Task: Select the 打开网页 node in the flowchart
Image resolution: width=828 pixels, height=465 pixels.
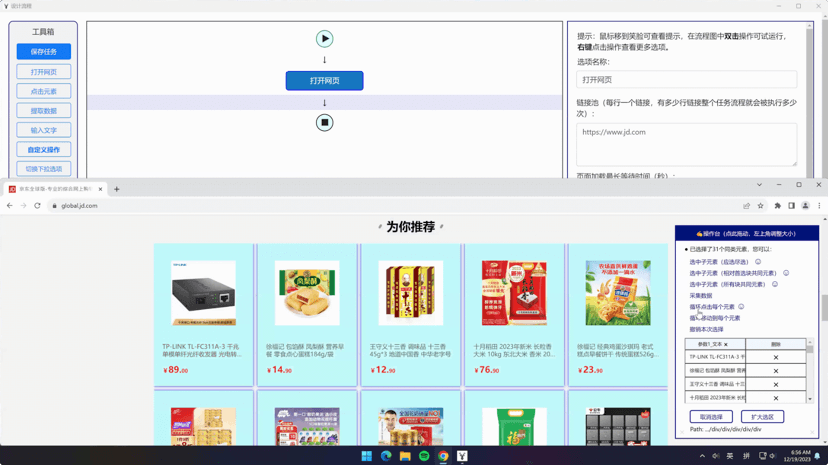Action: click(324, 81)
